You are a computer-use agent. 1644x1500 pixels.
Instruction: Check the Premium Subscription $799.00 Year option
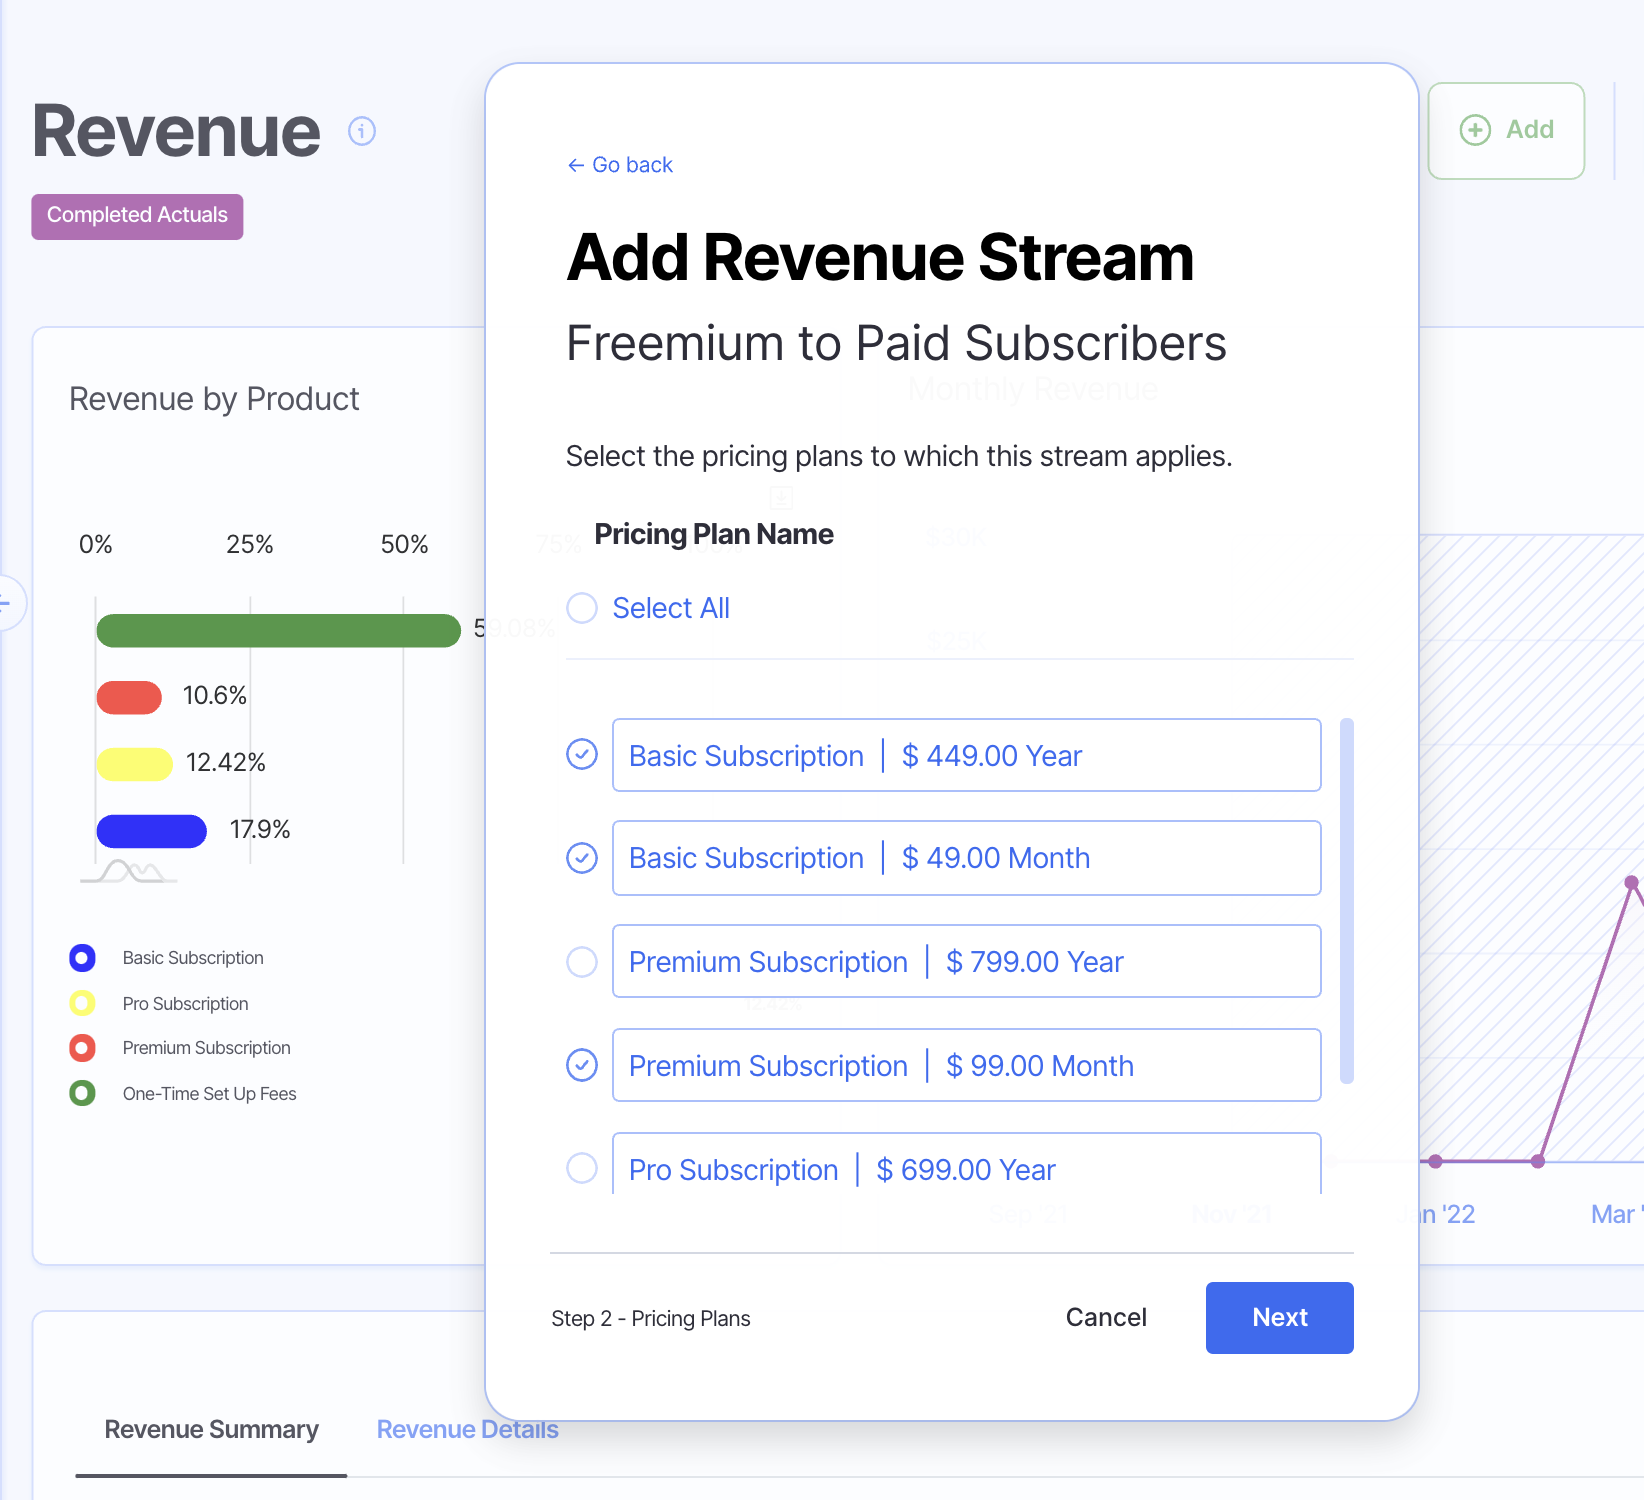click(x=582, y=962)
